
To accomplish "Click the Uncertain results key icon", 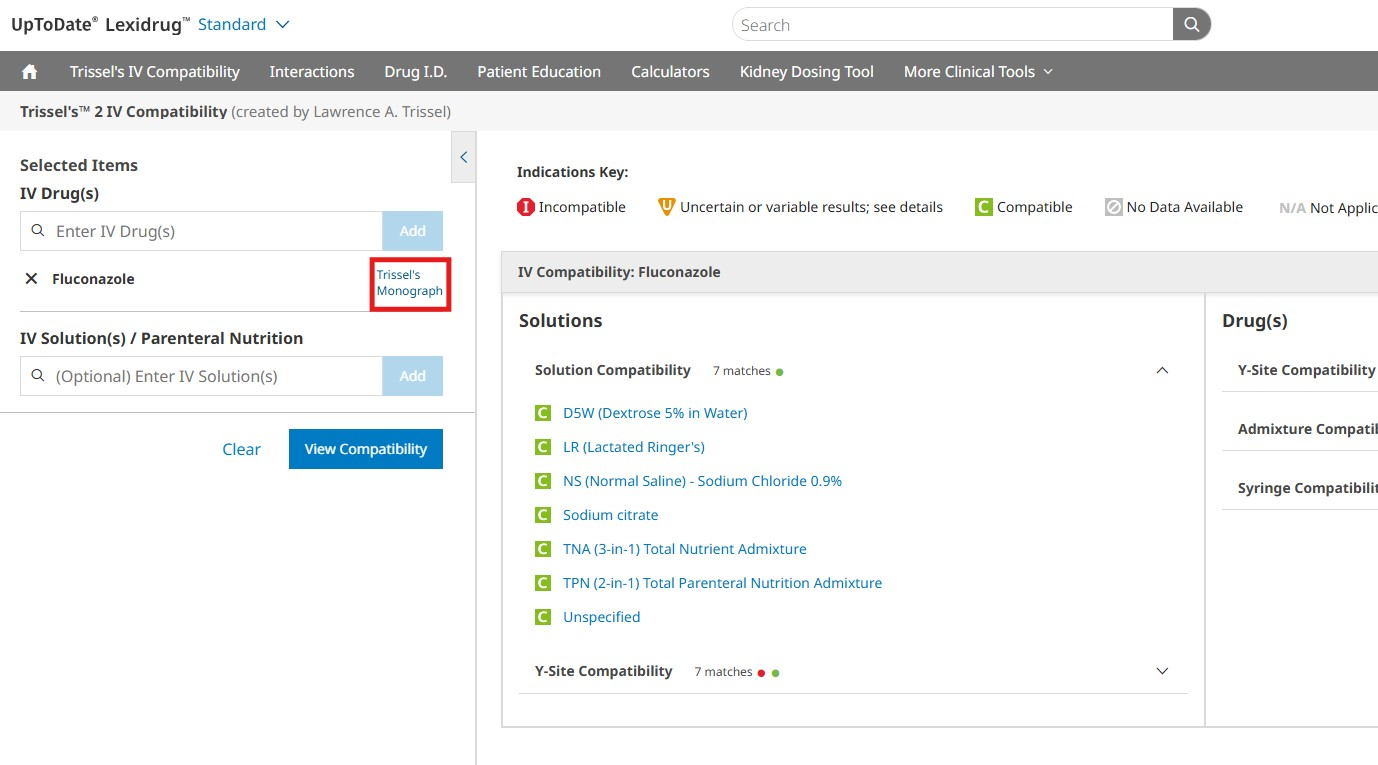I will 667,207.
